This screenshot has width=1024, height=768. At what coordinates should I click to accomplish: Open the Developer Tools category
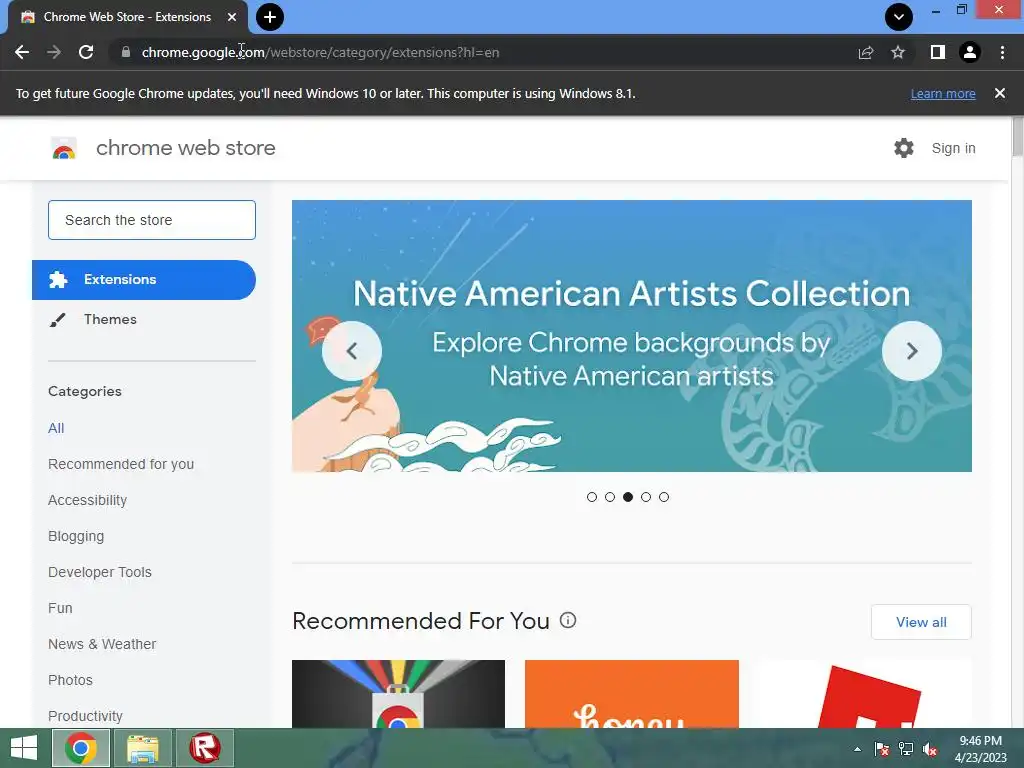[x=100, y=572]
